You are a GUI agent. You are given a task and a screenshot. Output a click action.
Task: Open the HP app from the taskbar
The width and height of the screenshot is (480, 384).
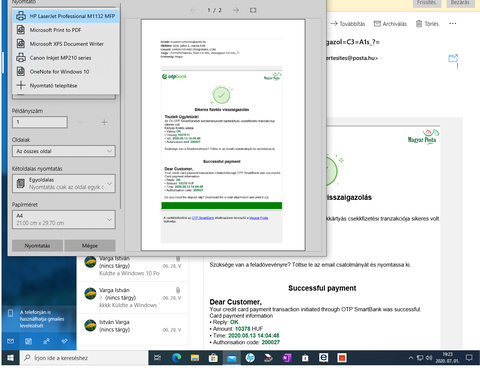tap(250, 358)
